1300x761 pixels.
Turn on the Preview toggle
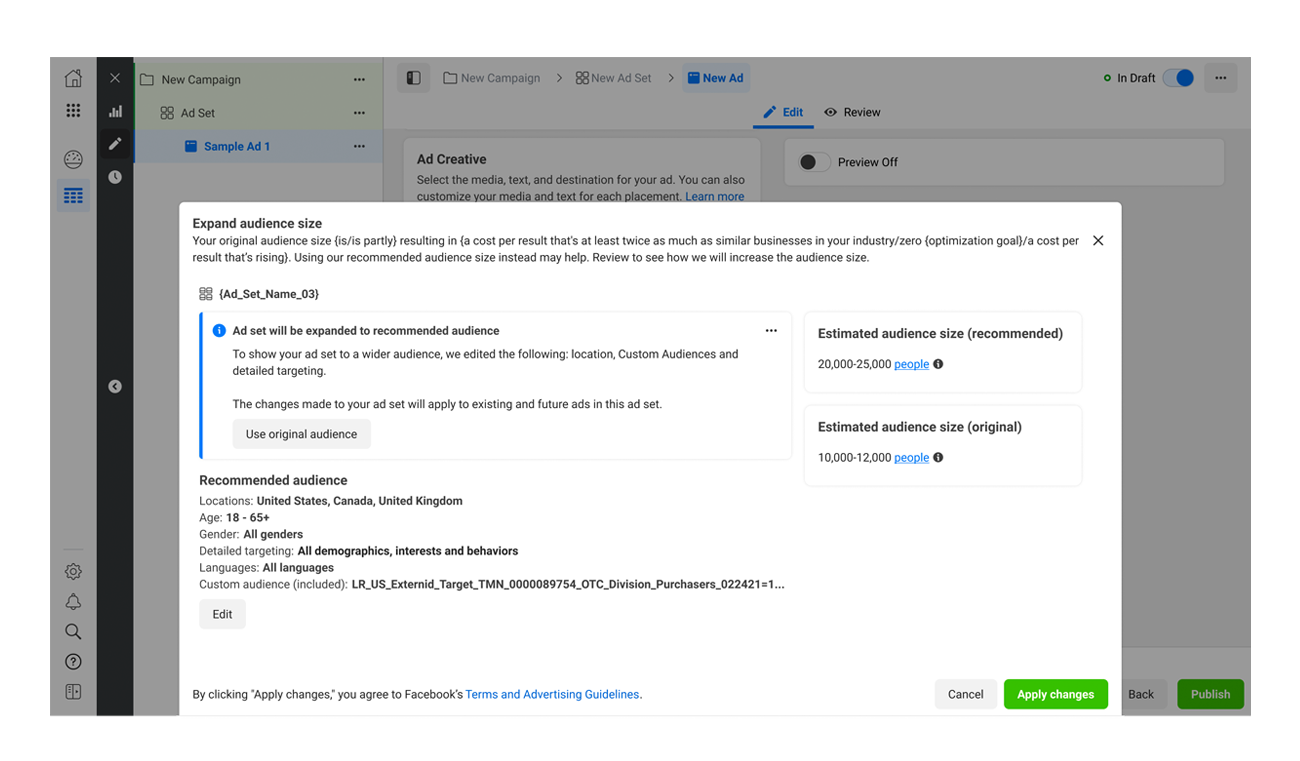click(x=815, y=162)
